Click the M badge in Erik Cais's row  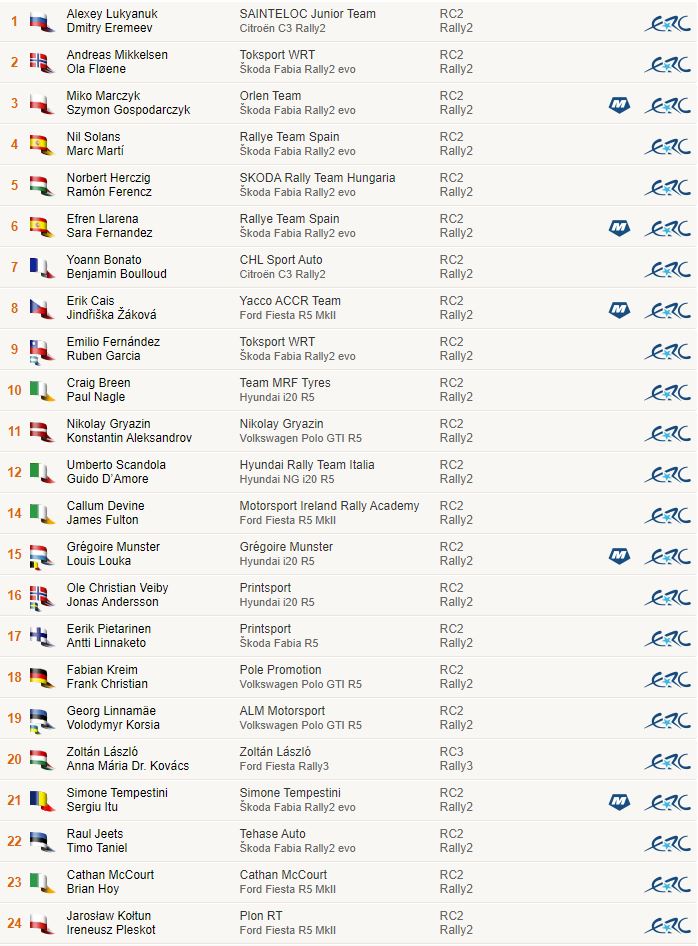click(619, 309)
